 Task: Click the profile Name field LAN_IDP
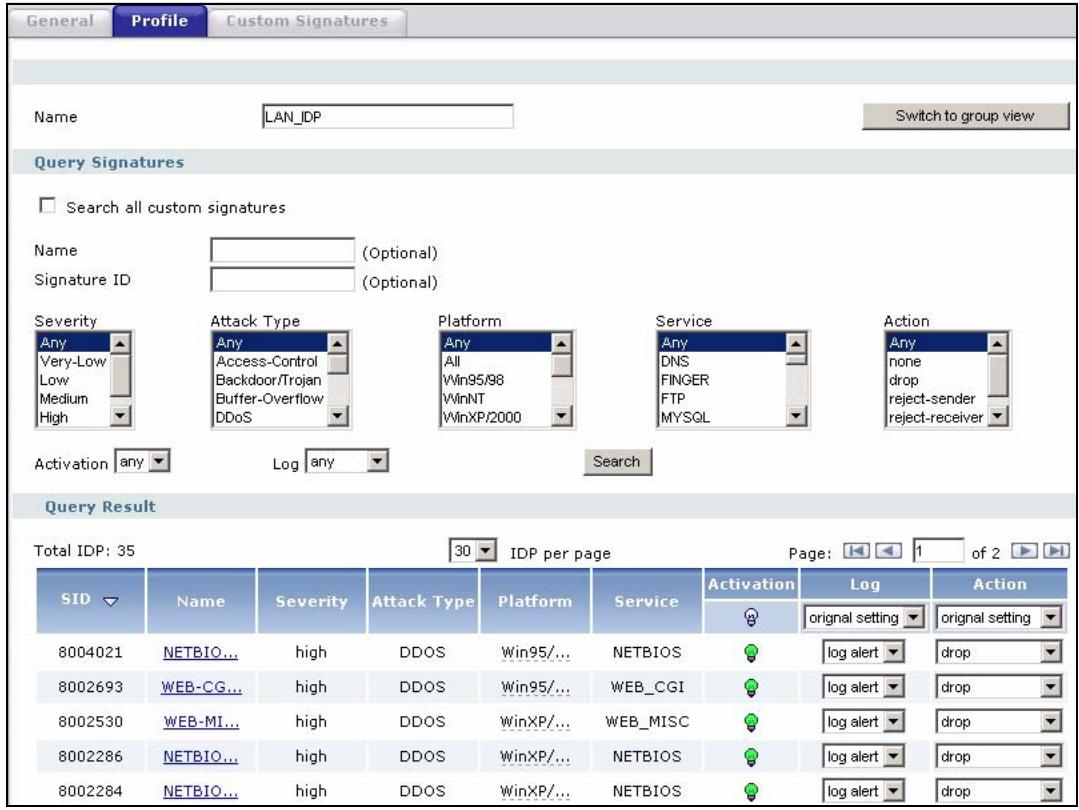tap(387, 116)
